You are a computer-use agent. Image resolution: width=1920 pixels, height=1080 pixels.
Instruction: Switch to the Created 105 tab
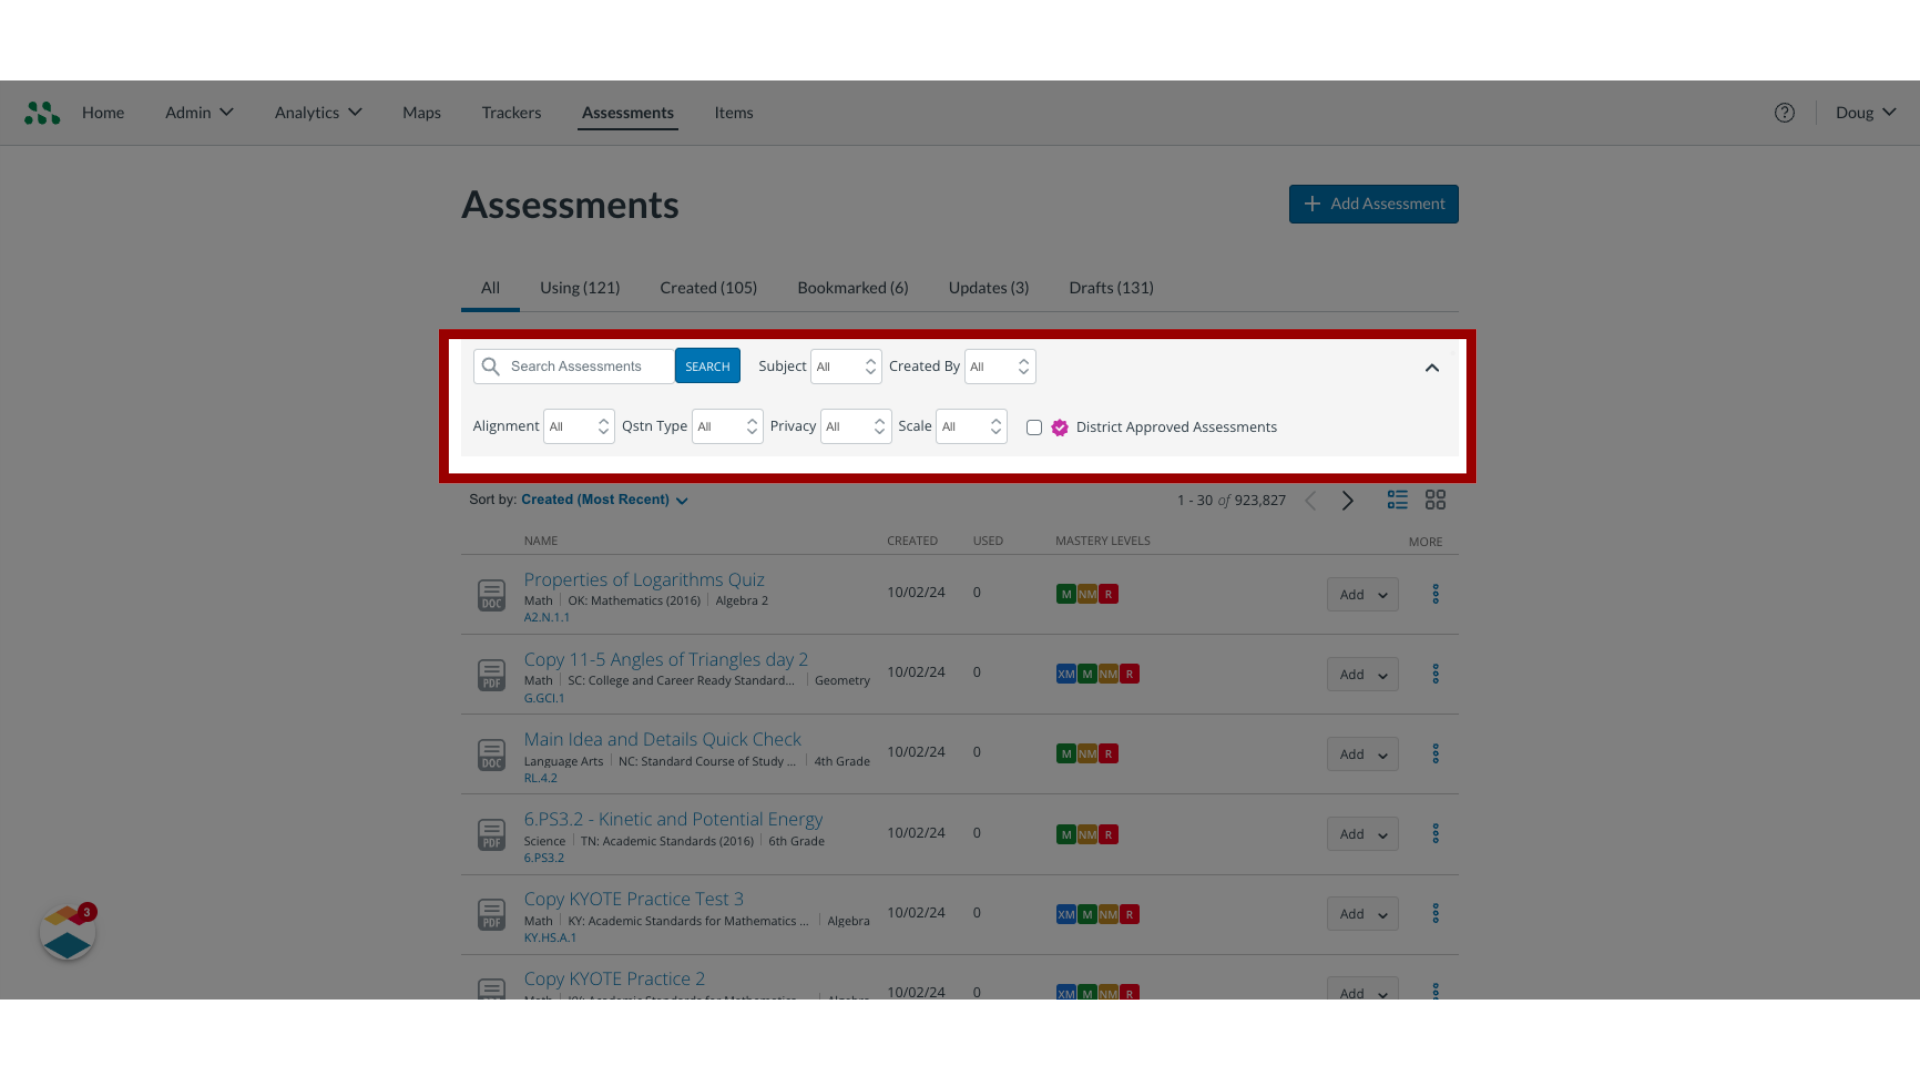tap(709, 287)
